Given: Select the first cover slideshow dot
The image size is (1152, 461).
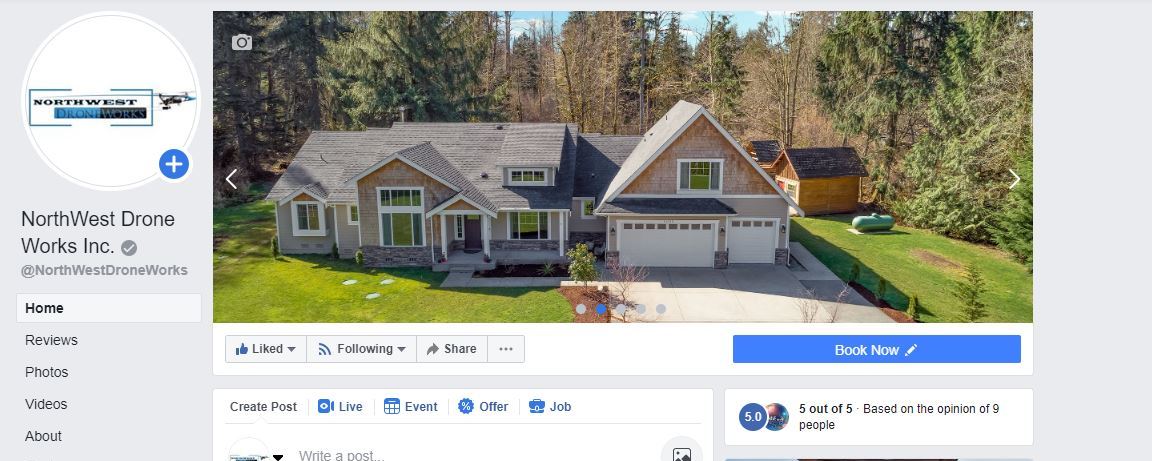Looking at the screenshot, I should [x=581, y=310].
